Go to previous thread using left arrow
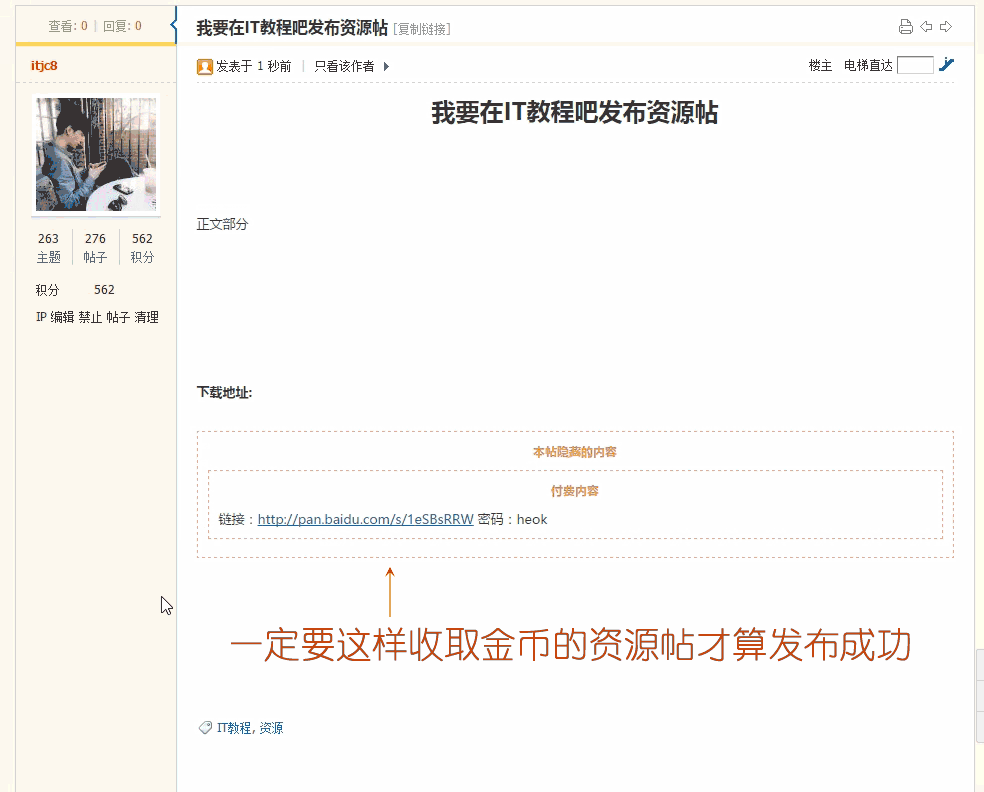Image resolution: width=984 pixels, height=792 pixels. click(x=927, y=27)
